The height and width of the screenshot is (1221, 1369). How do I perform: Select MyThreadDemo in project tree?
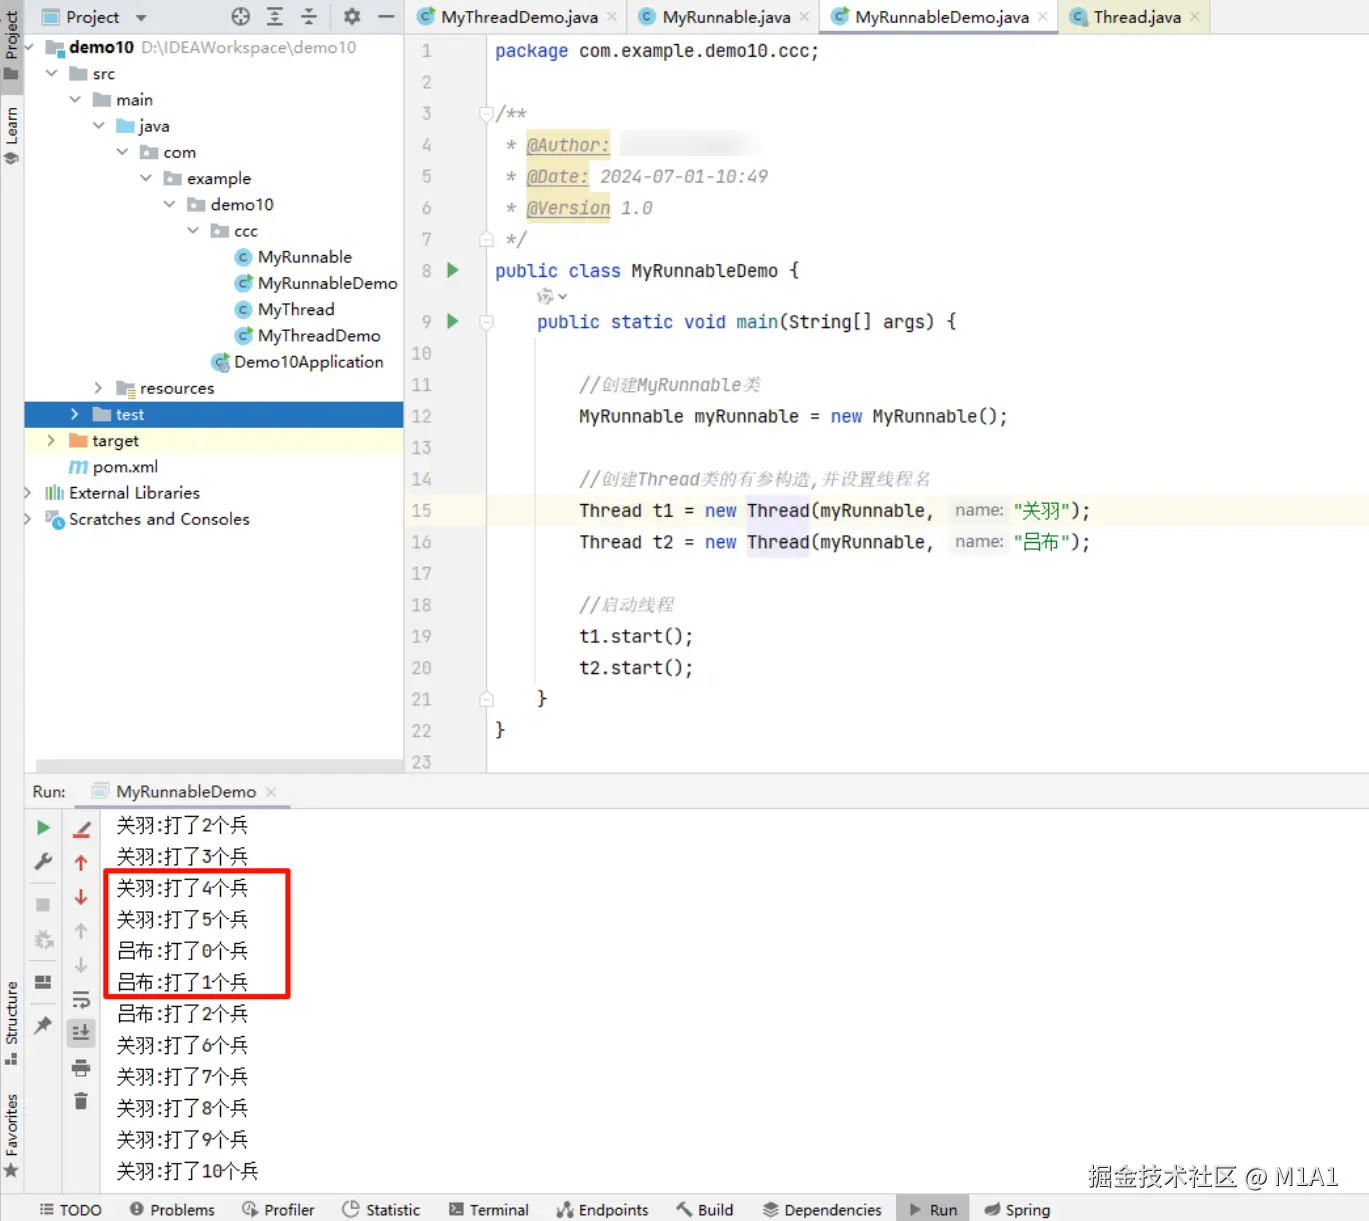tap(319, 335)
